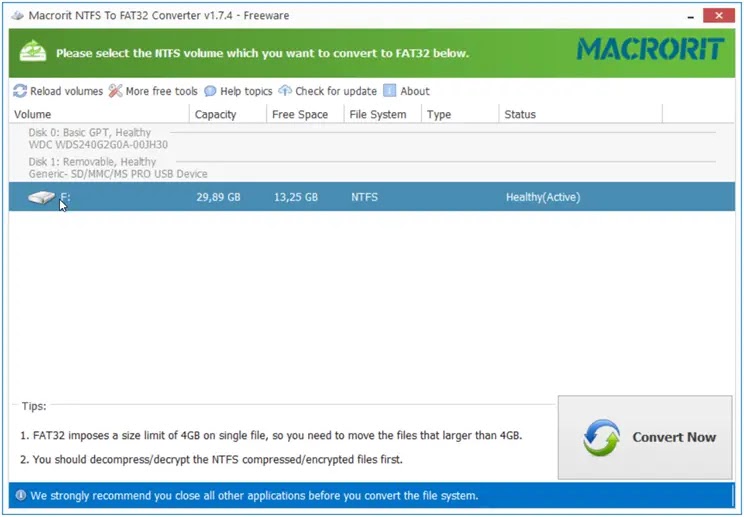Screen dimensions: 744x517
Task: Click Generic- SD/MMC/MS PRO USB Device text
Action: pos(118,174)
